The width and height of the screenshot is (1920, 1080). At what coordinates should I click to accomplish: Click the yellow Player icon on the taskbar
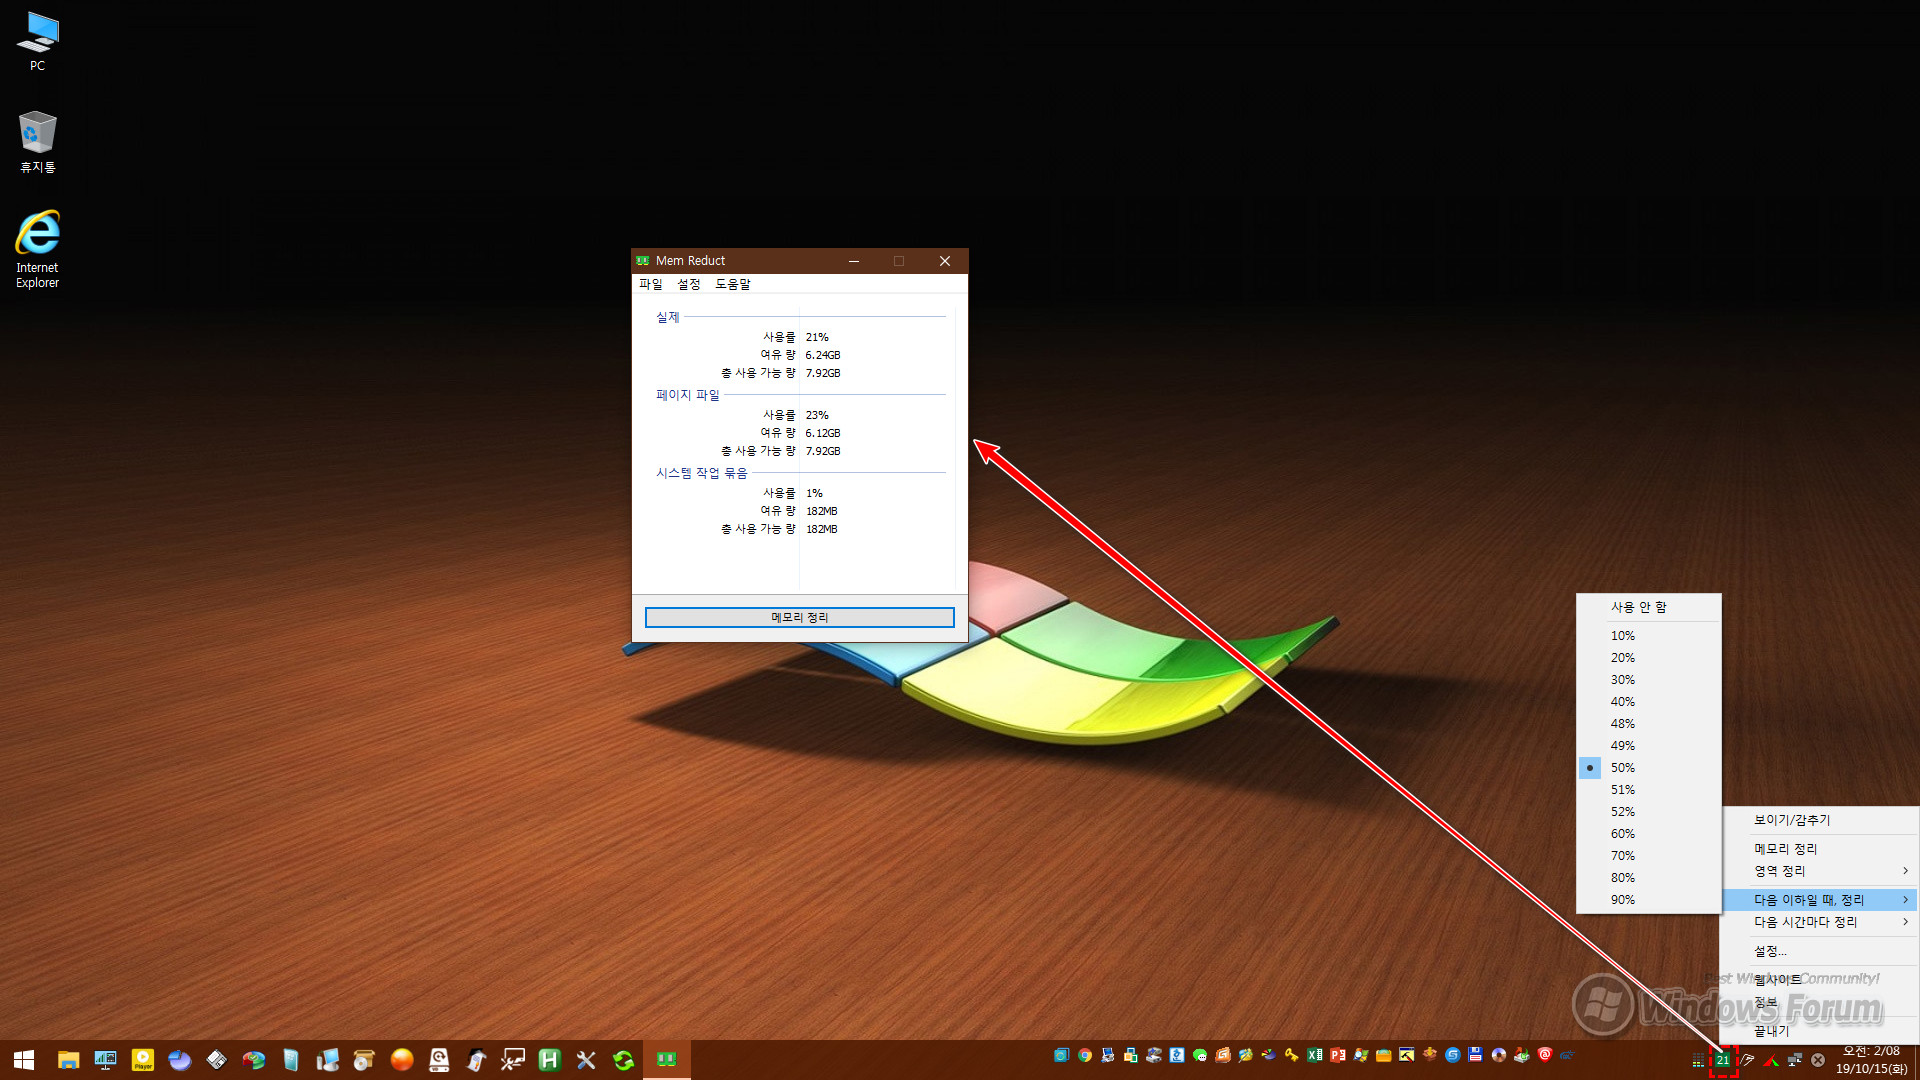(x=143, y=1060)
